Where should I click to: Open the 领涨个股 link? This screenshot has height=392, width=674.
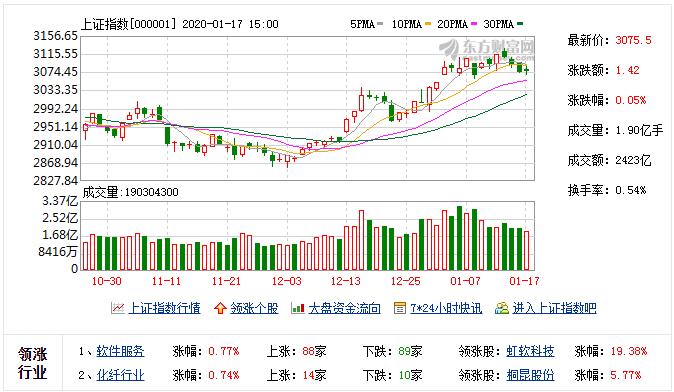(254, 308)
